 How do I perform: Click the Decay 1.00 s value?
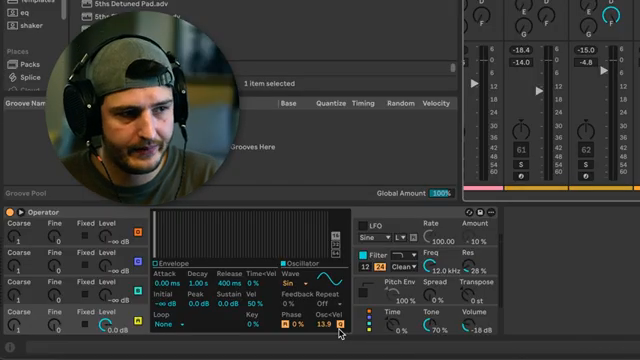tap(198, 283)
